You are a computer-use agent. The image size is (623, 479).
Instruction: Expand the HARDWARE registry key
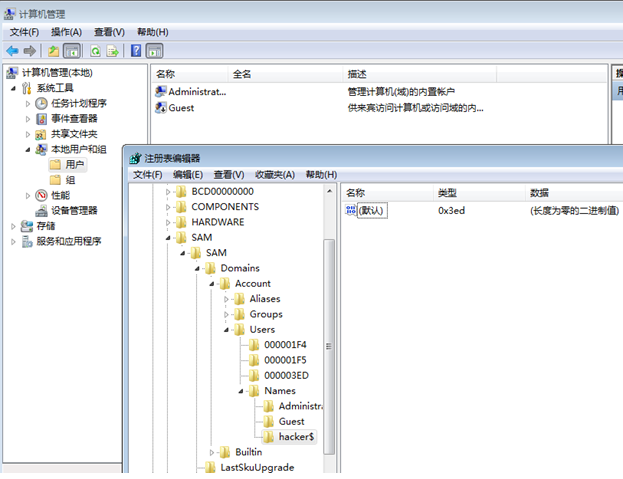tap(168, 222)
